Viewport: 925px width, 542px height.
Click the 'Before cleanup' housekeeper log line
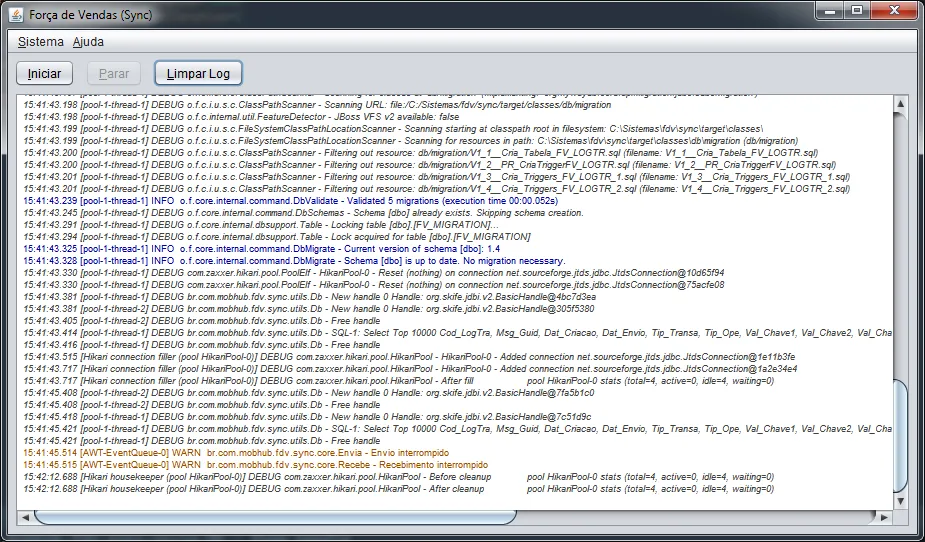pyautogui.click(x=399, y=477)
